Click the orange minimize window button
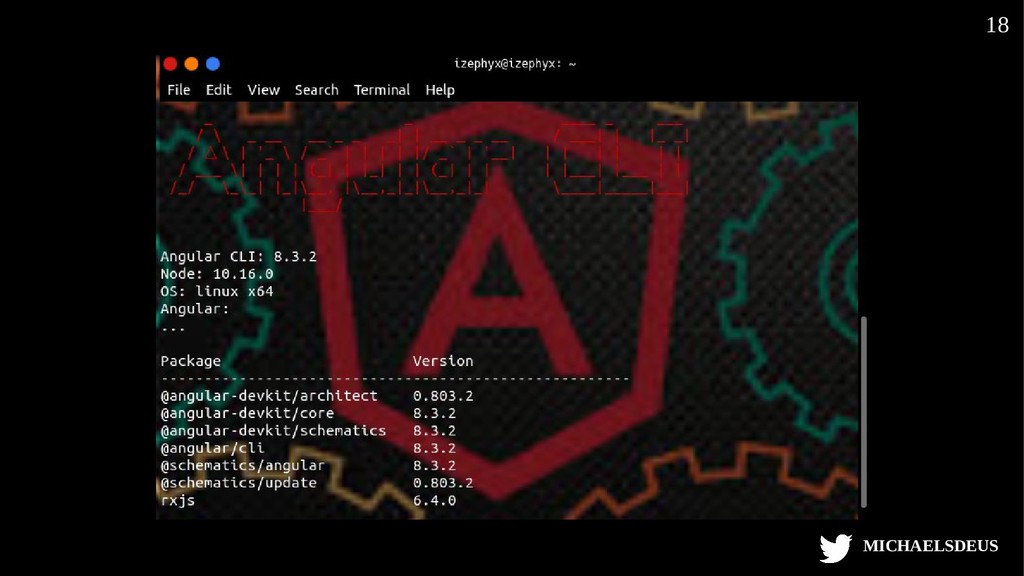Image resolution: width=1024 pixels, height=576 pixels. pyautogui.click(x=191, y=63)
